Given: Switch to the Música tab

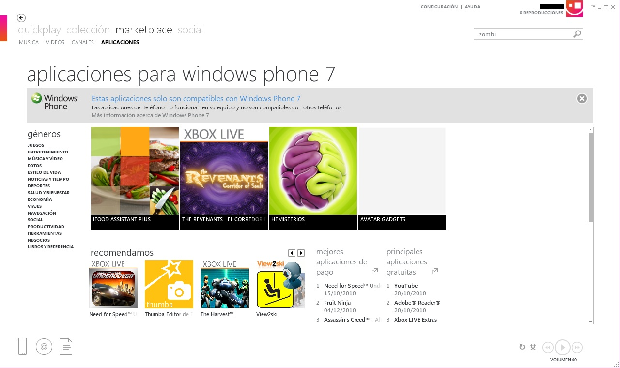Looking at the screenshot, I should (28, 42).
